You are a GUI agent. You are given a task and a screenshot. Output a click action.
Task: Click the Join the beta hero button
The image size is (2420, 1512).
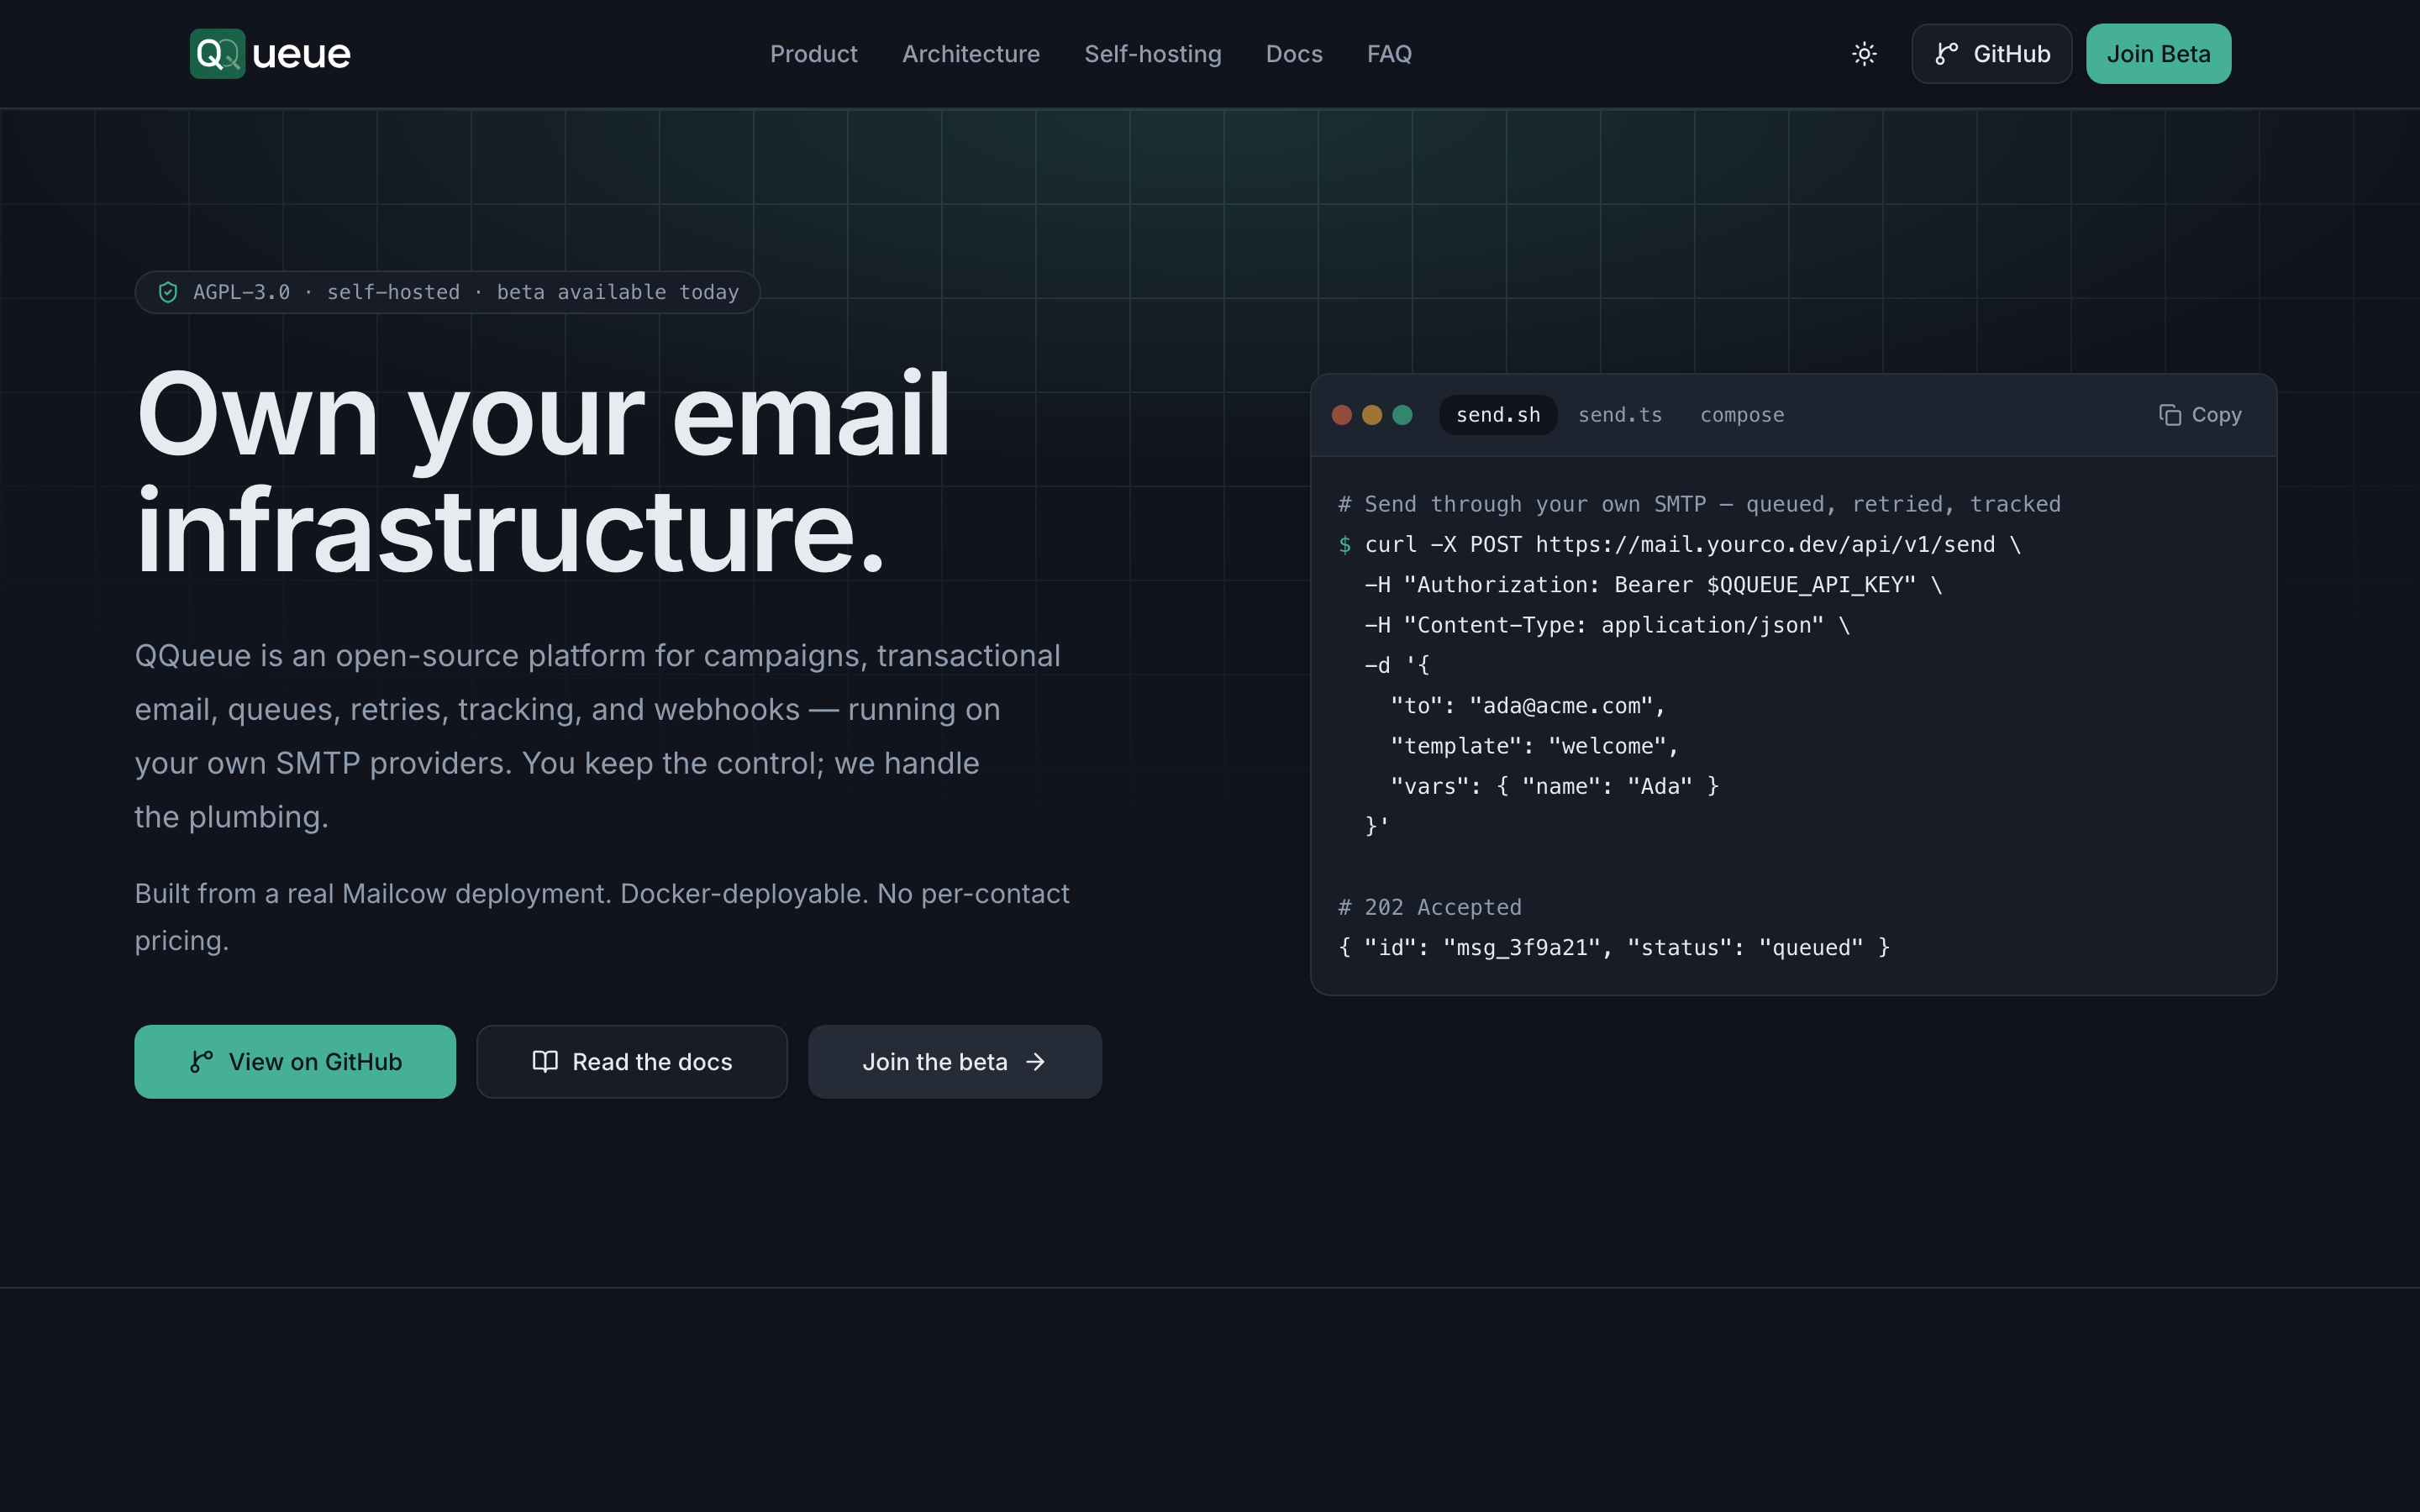tap(955, 1062)
